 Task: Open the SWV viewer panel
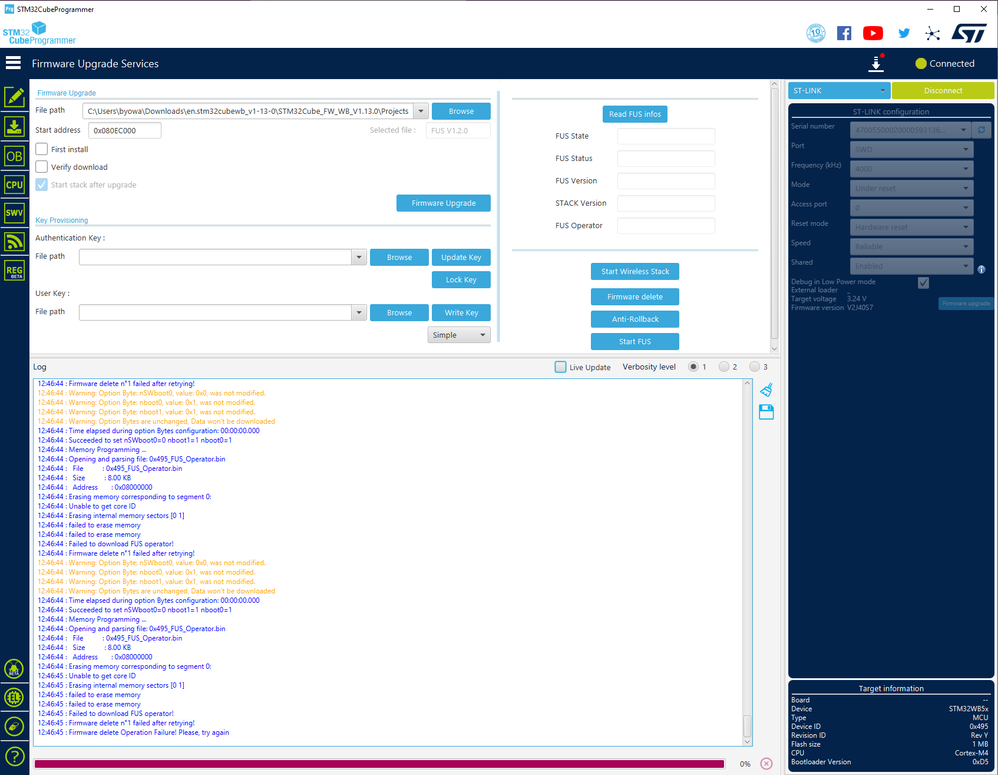pos(14,213)
